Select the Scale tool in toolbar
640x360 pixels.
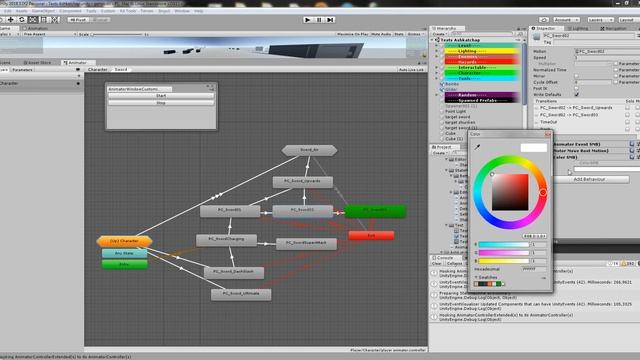(33, 20)
